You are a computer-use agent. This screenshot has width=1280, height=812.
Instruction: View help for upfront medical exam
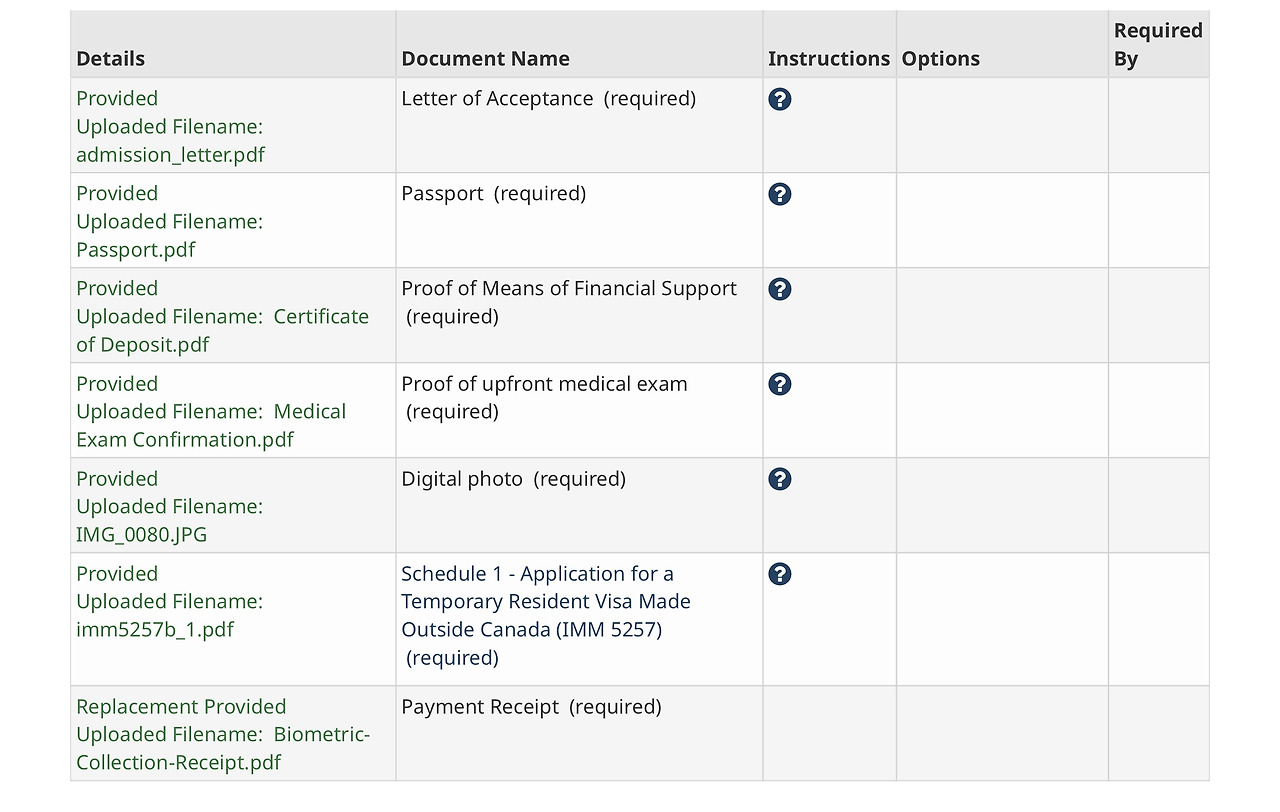point(780,384)
